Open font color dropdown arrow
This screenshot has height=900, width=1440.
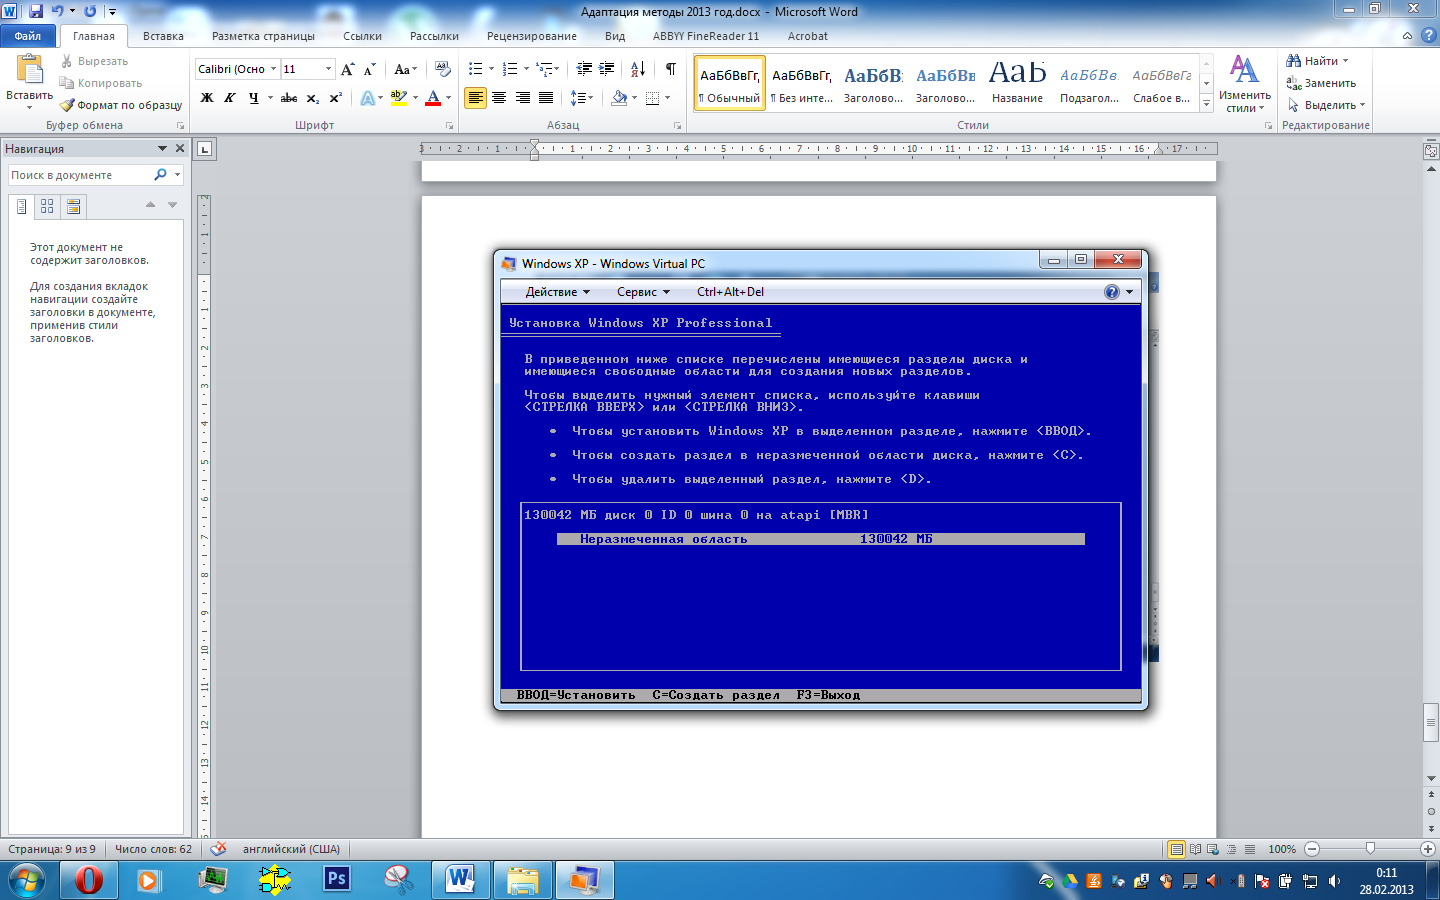pyautogui.click(x=448, y=98)
